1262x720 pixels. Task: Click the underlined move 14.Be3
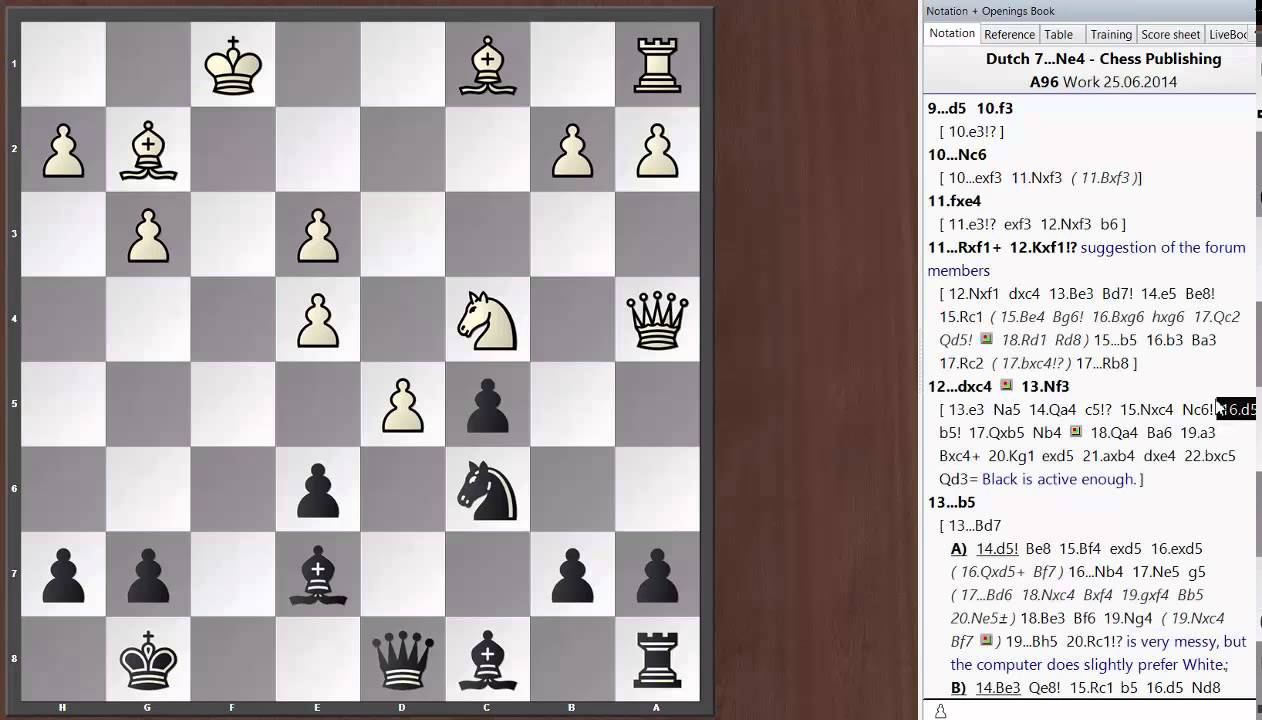(x=997, y=687)
